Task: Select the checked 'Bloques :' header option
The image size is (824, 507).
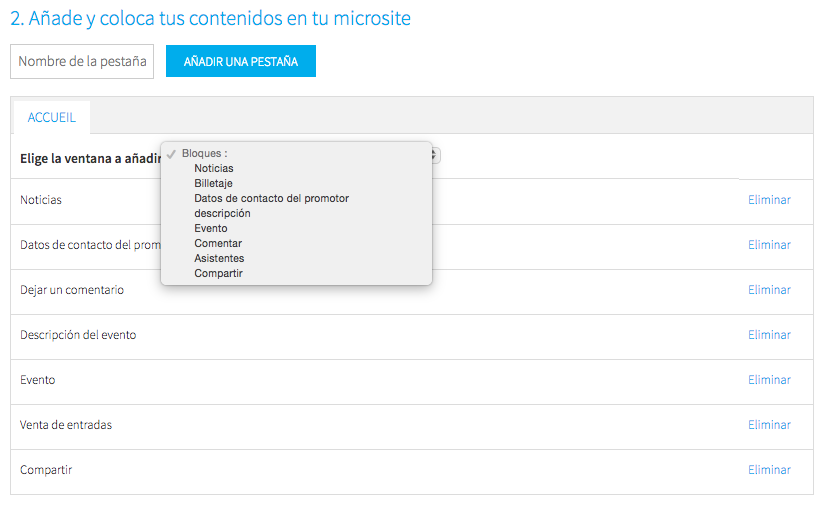Action: coord(204,153)
